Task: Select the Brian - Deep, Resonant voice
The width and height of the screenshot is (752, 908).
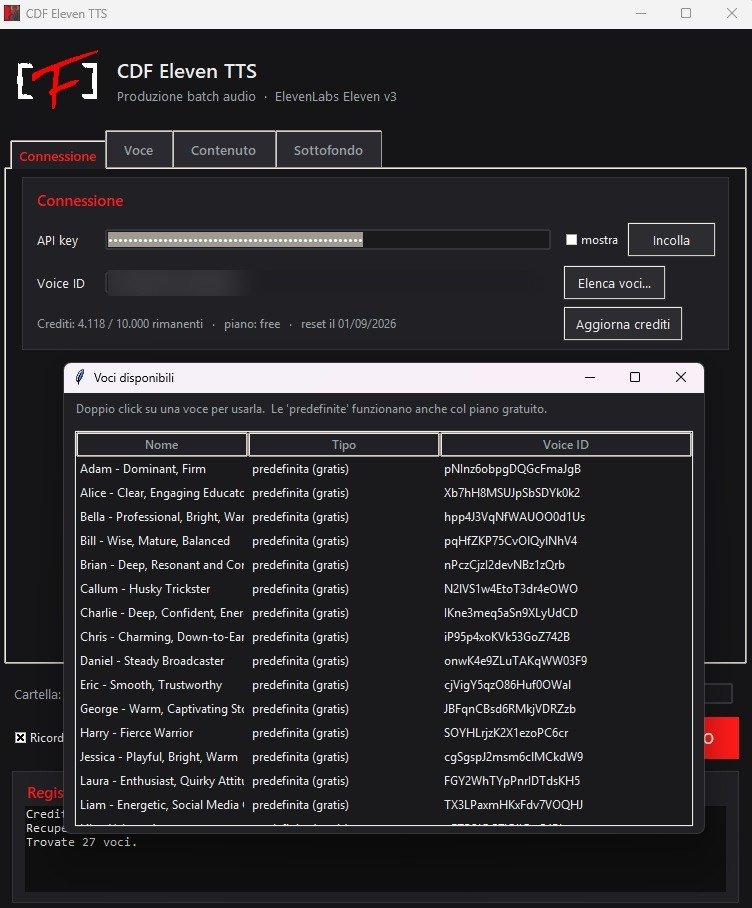Action: point(384,565)
